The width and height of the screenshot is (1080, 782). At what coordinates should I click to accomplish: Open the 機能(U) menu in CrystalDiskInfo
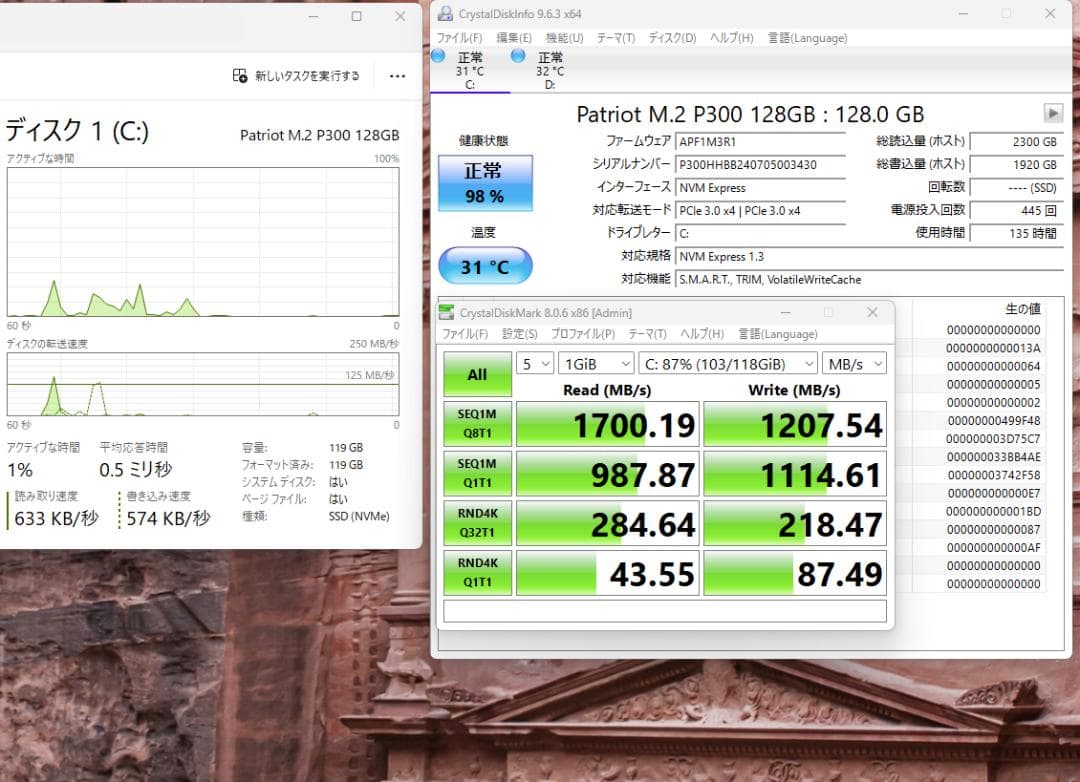coord(563,37)
